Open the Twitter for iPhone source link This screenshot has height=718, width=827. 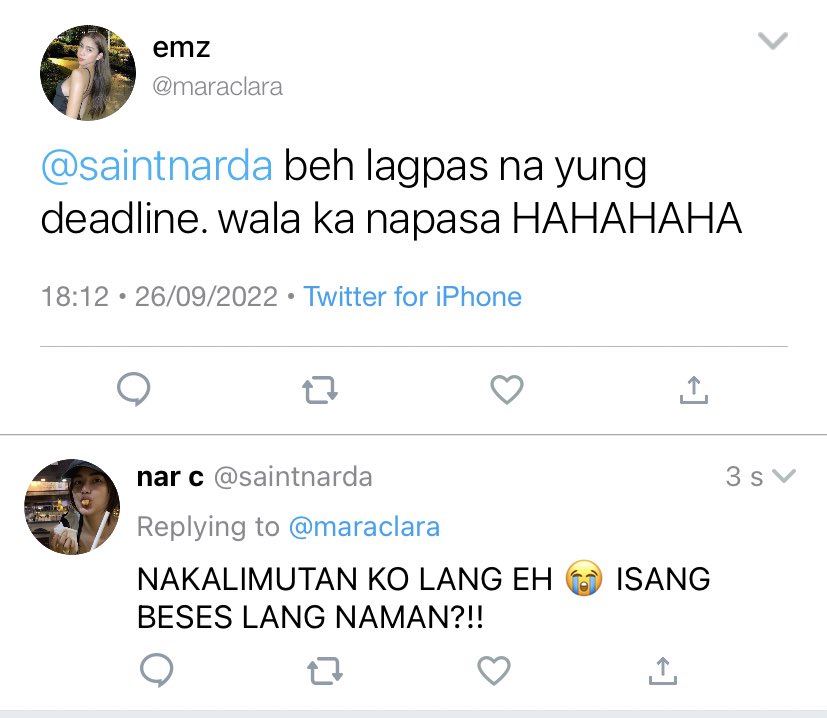412,296
